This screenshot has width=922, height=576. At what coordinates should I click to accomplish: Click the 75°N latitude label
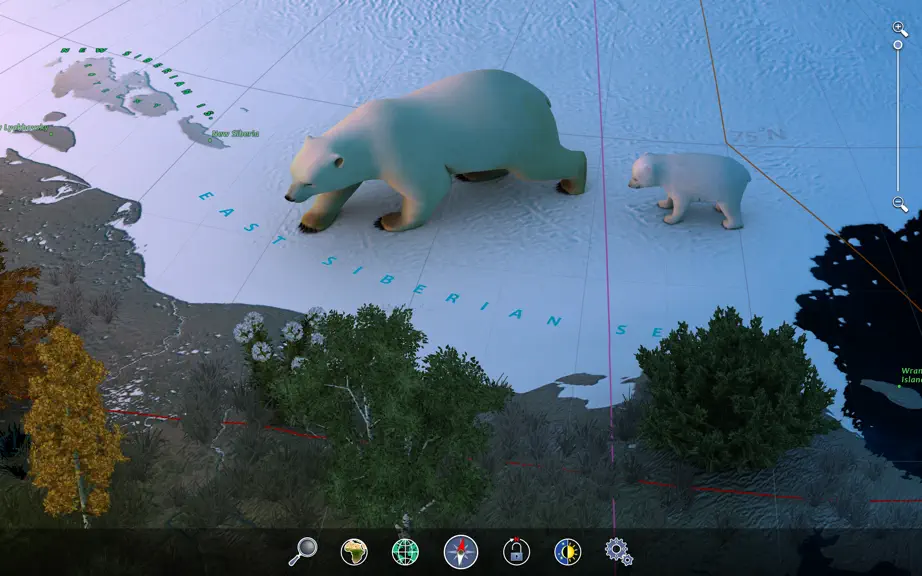(757, 135)
